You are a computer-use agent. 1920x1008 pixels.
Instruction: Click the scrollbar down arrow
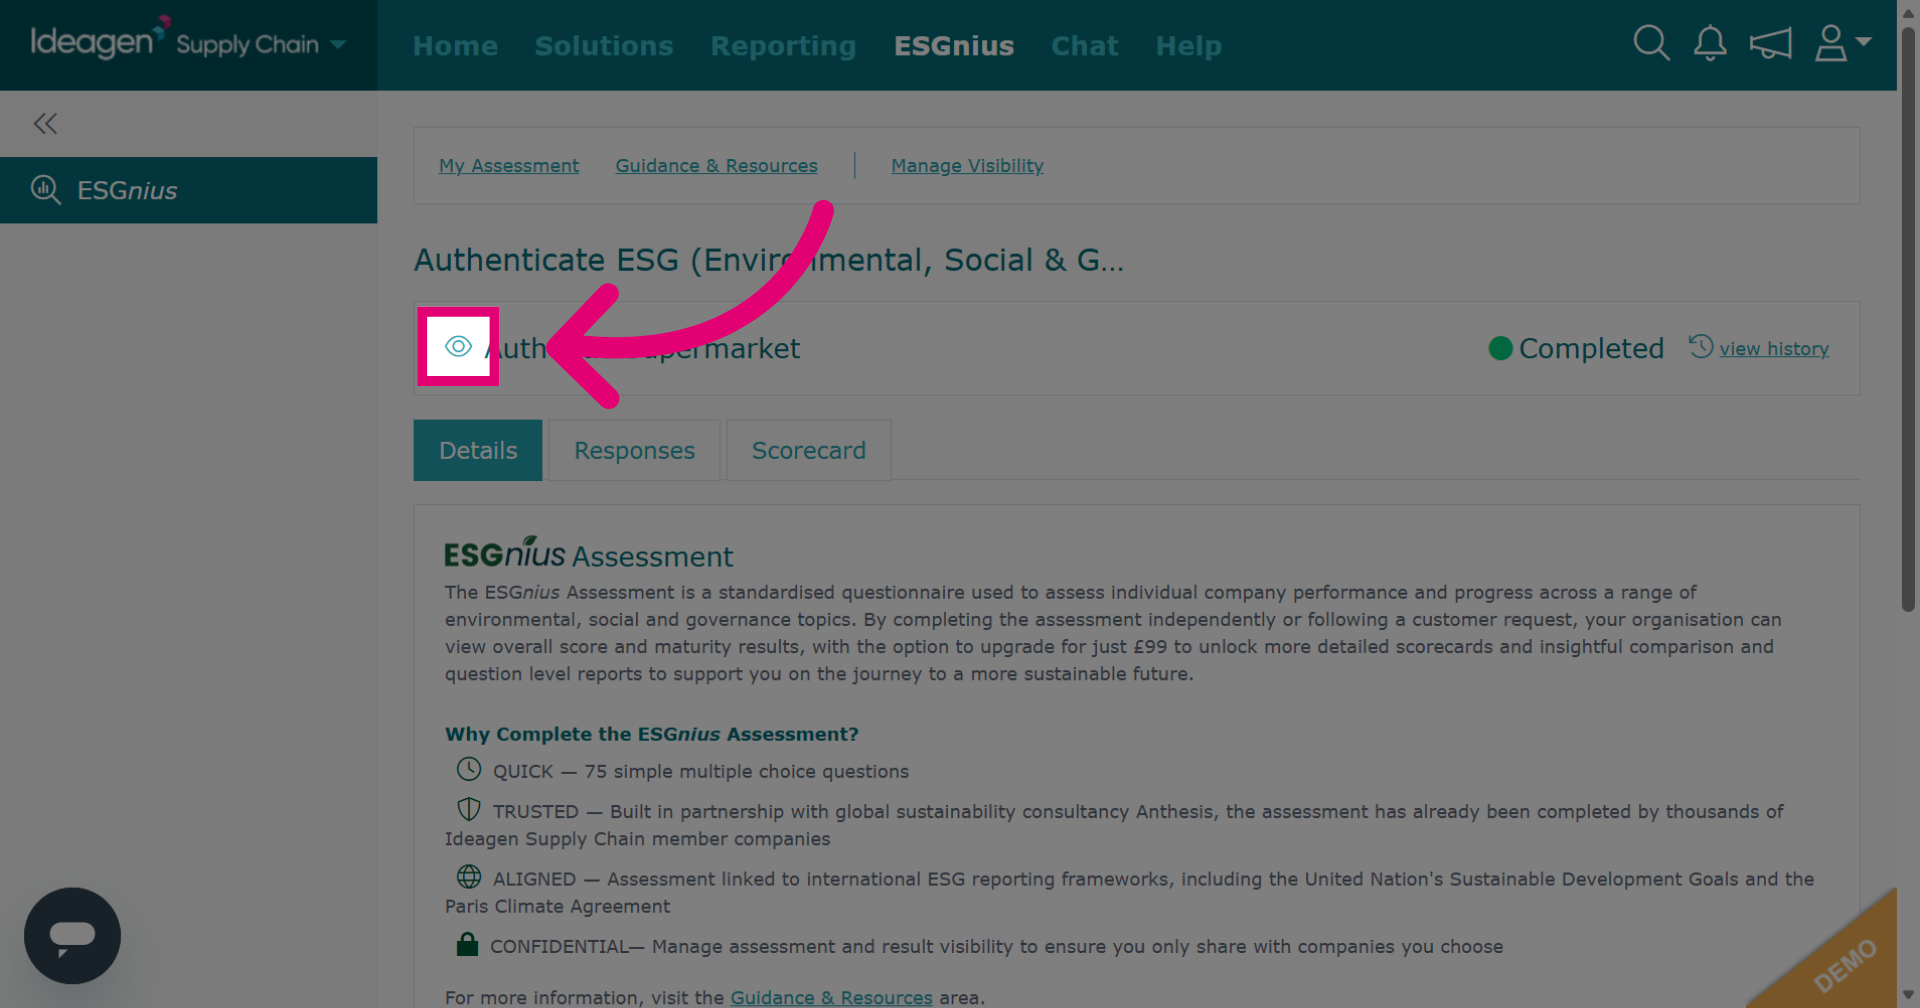1908,995
